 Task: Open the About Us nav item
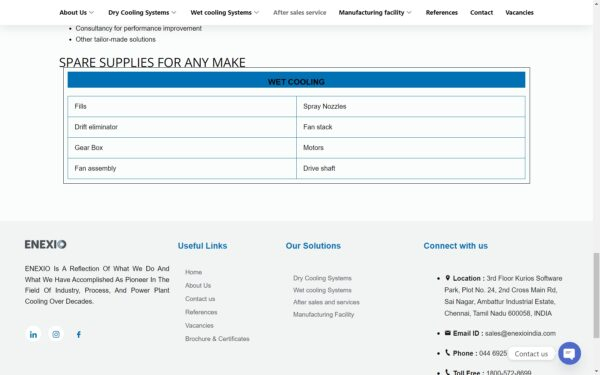click(x=73, y=13)
